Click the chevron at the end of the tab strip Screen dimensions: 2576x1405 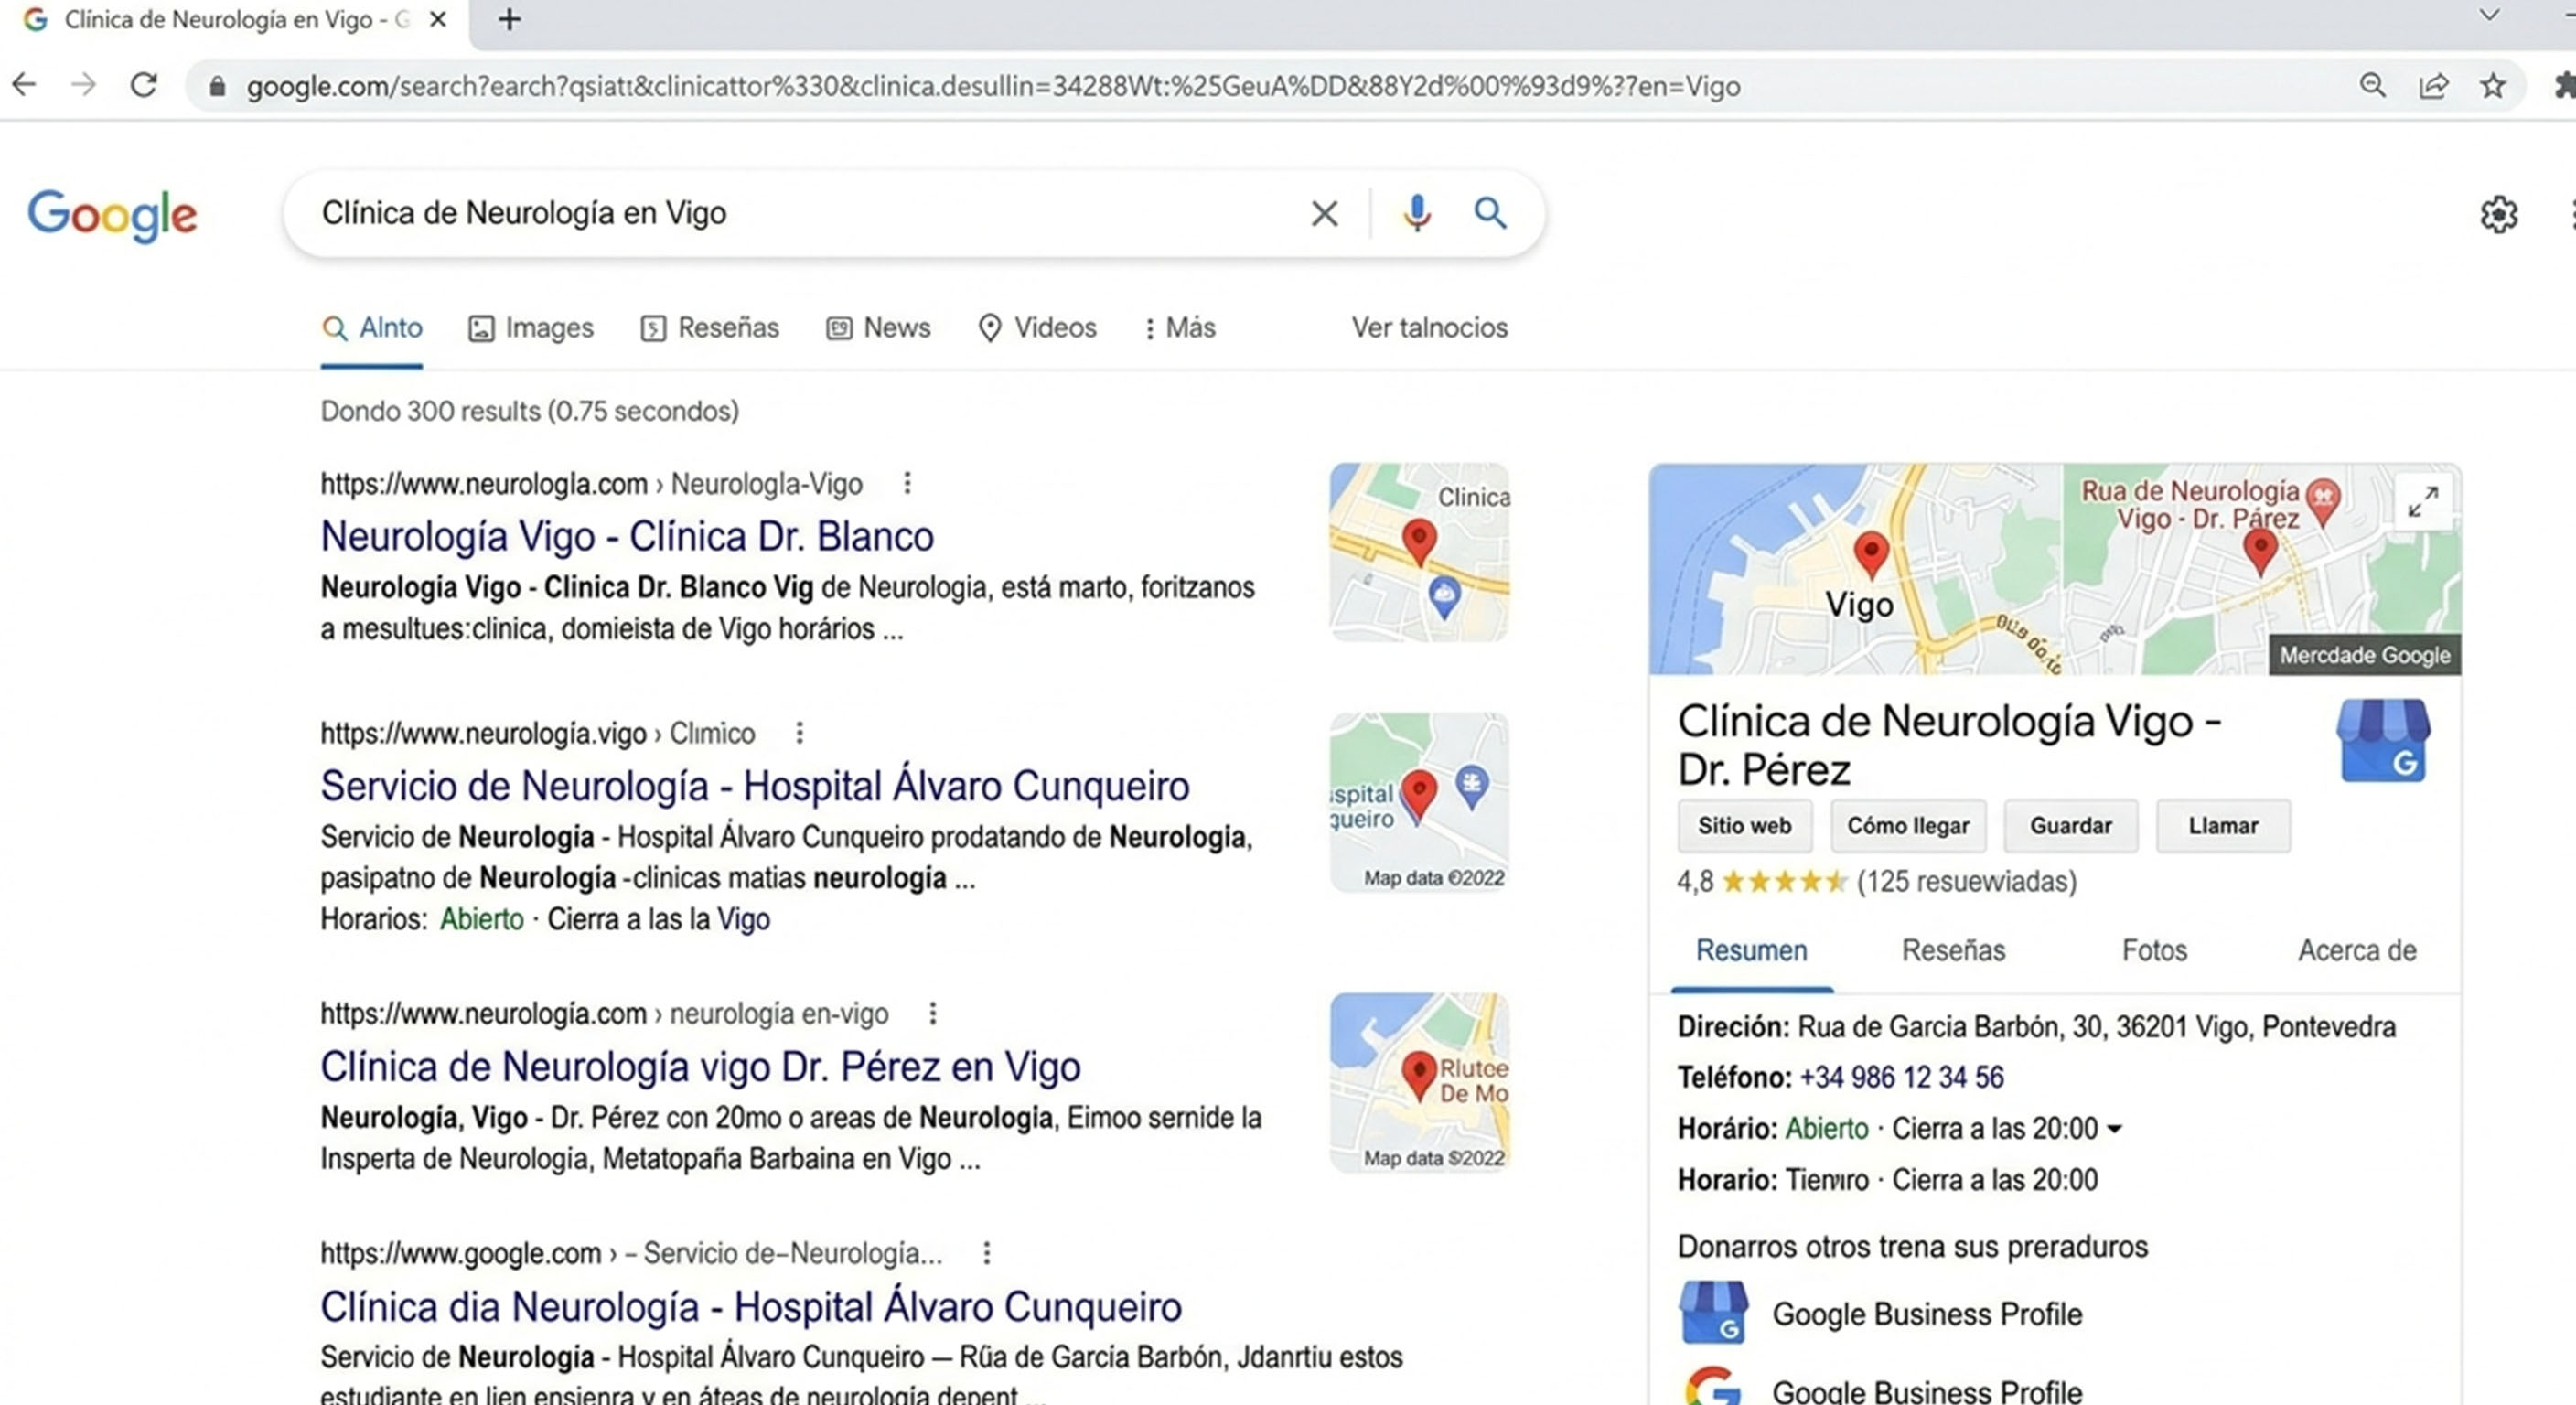2489,15
